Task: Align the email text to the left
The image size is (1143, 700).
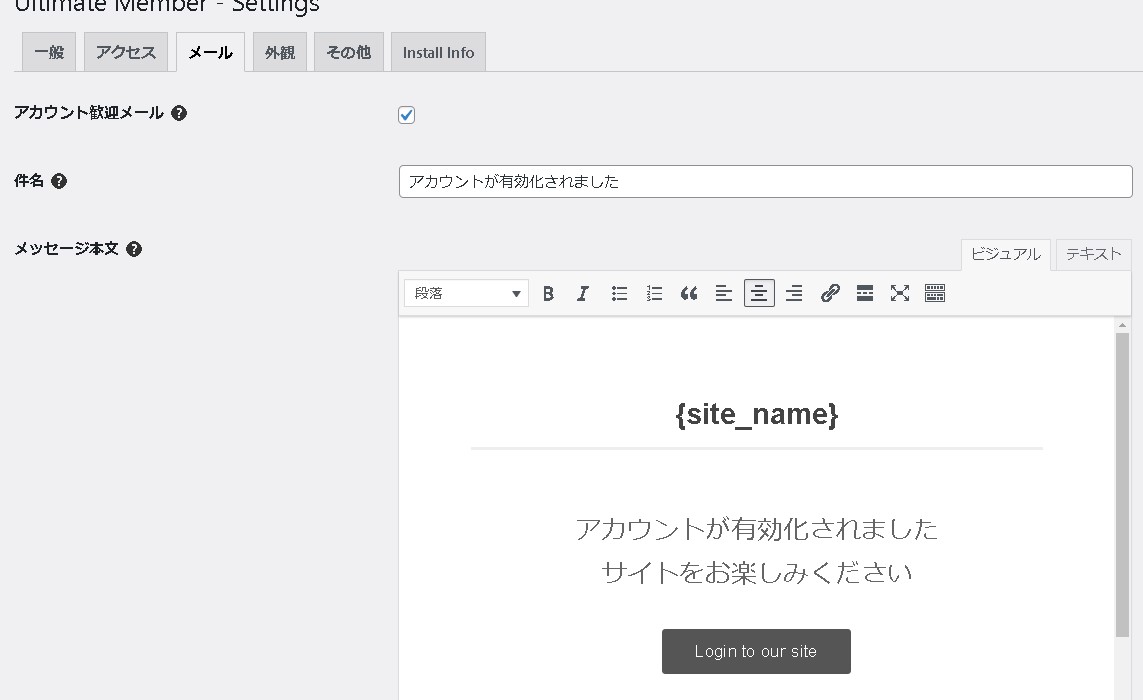Action: (723, 293)
